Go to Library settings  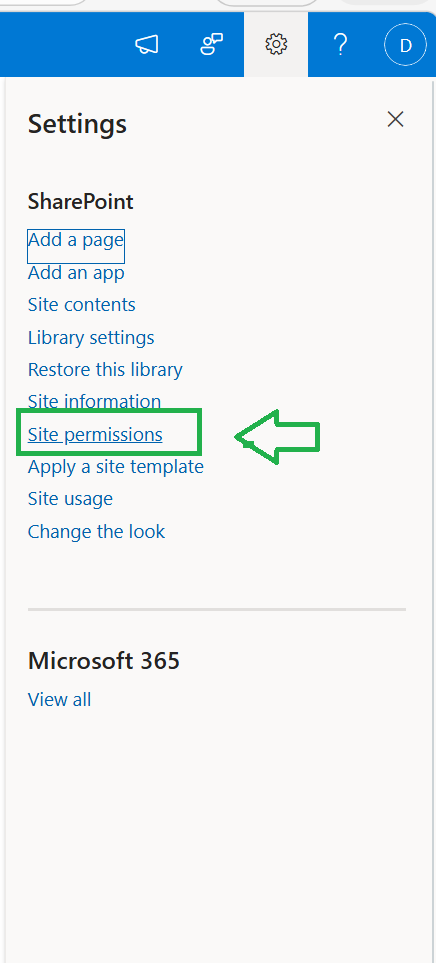91,337
